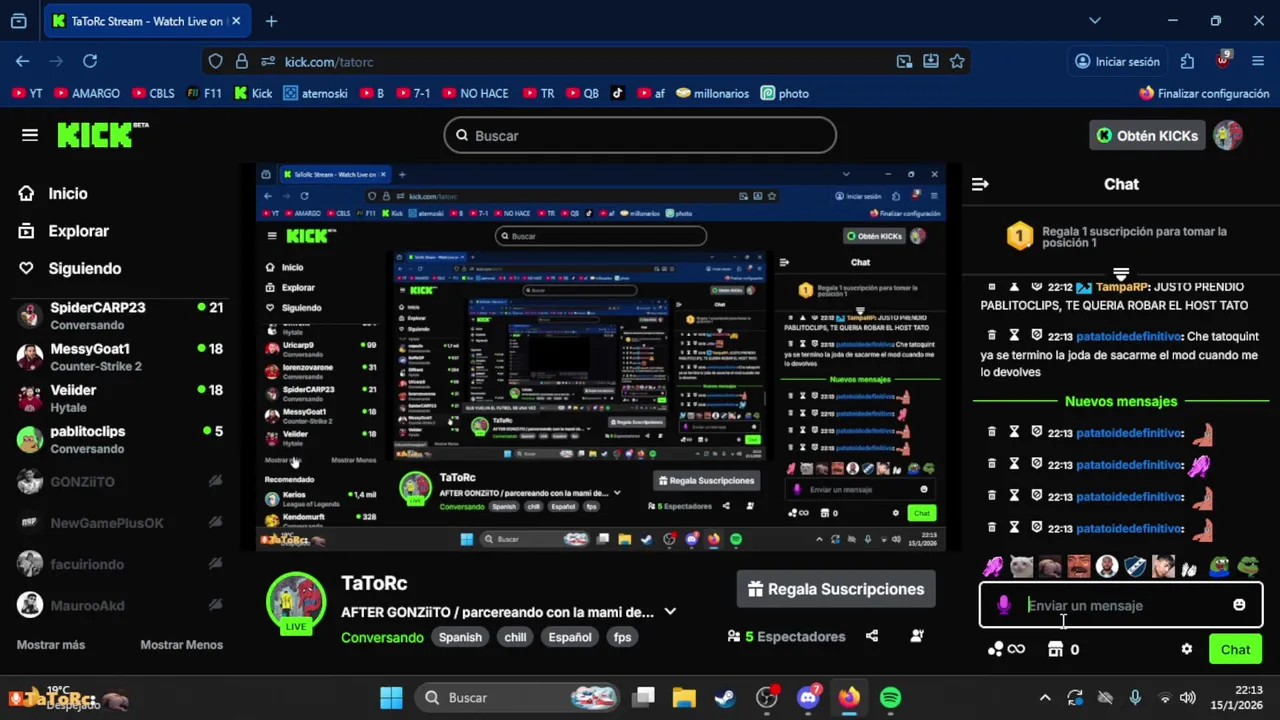
Task: Open Steam from the taskbar
Action: 725,697
